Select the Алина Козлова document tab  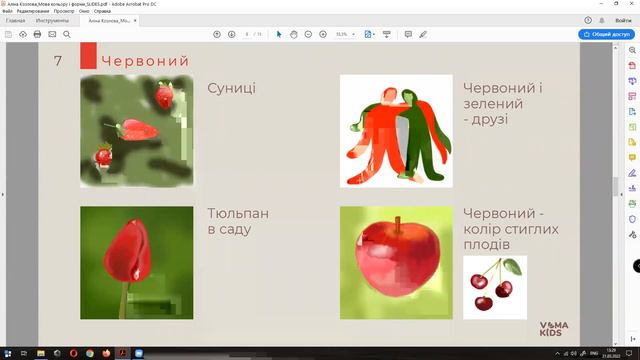pyautogui.click(x=109, y=20)
